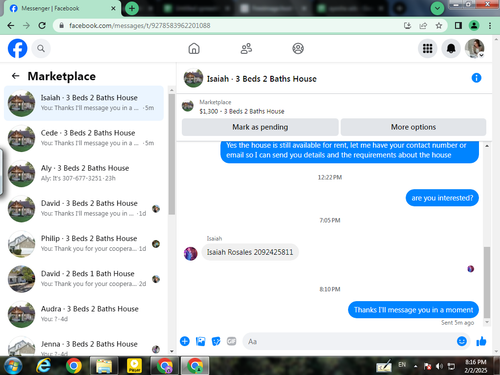Show hidden system tray icons
Screen dimensions: 500x375
pos(415,366)
